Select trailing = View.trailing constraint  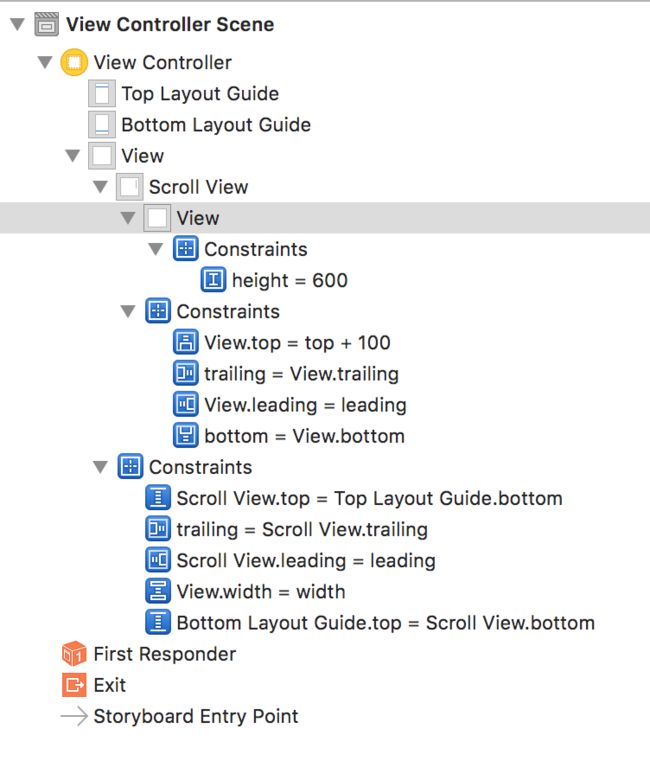[x=286, y=374]
